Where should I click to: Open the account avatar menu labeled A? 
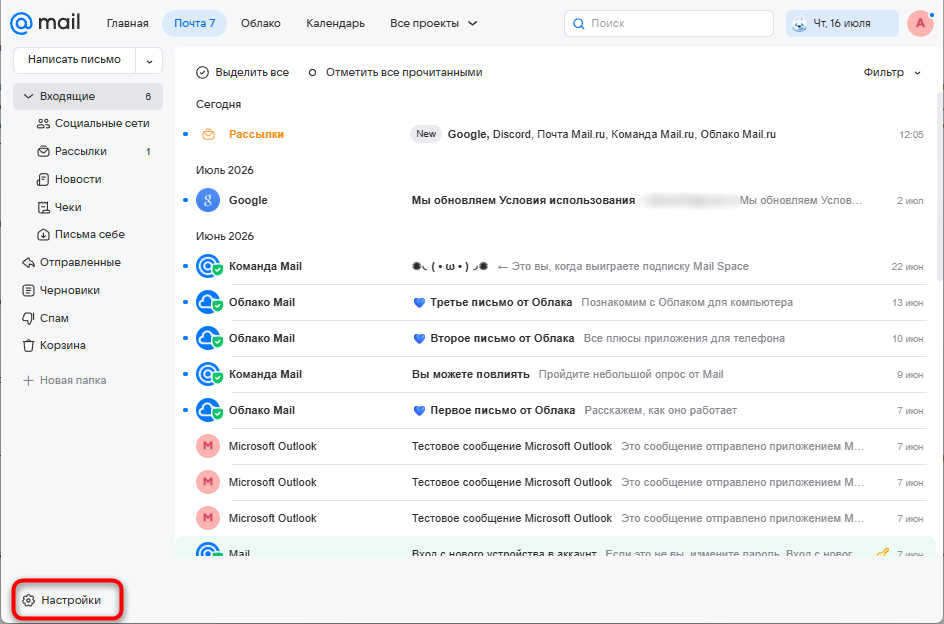tap(920, 23)
